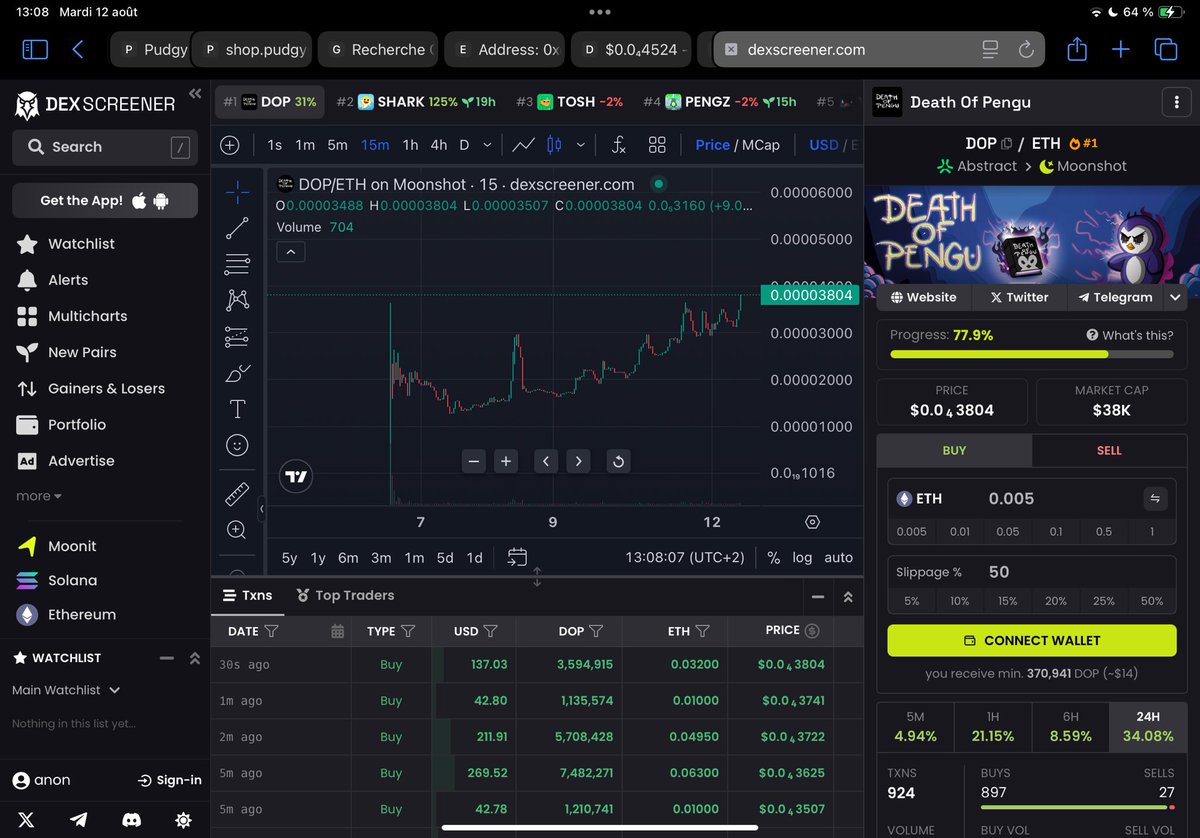This screenshot has width=1200, height=838.
Task: Select the trend line drawing tool
Action: 237,229
